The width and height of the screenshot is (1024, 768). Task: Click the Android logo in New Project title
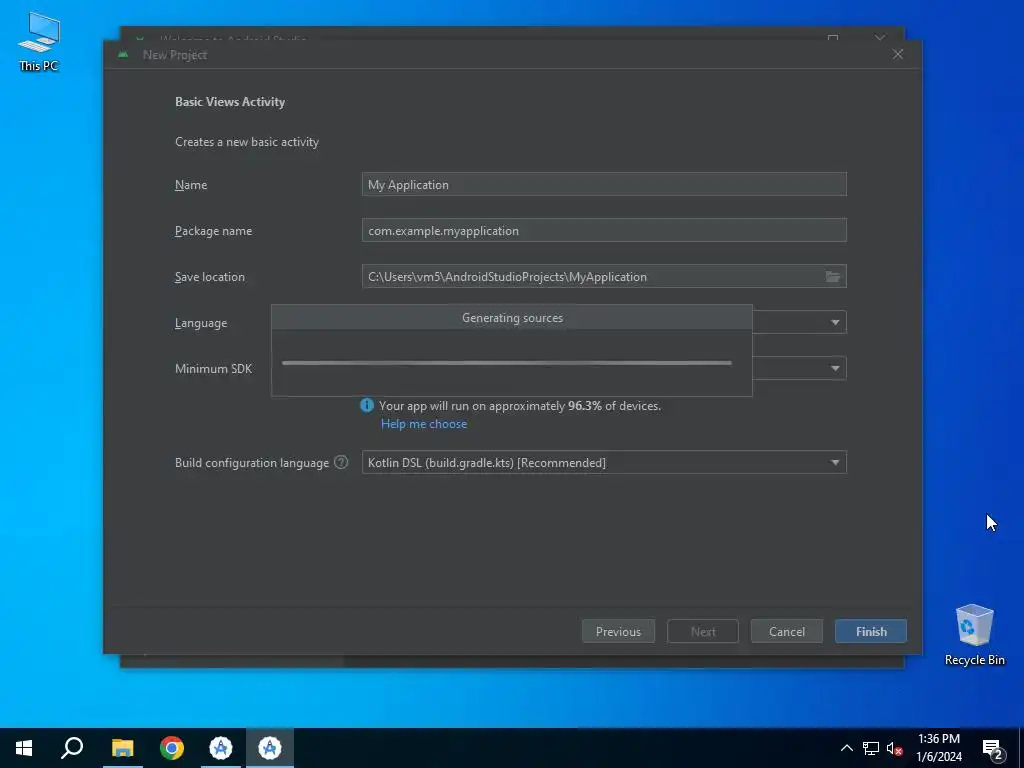123,55
